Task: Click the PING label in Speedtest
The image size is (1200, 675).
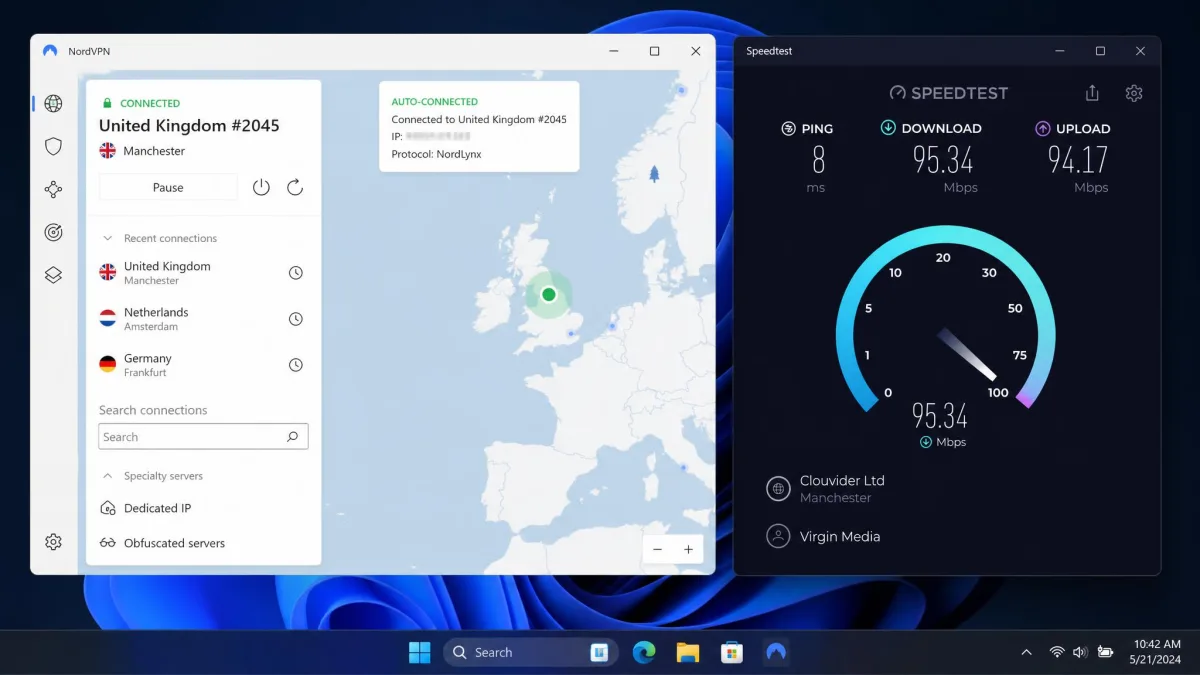Action: [x=817, y=129]
